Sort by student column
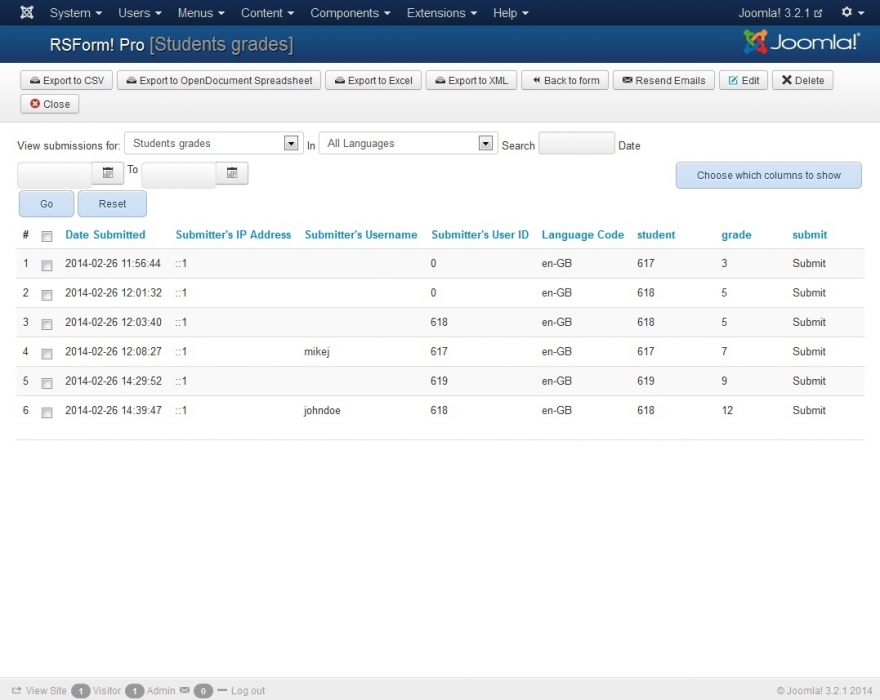The height and width of the screenshot is (700, 880). [x=656, y=235]
